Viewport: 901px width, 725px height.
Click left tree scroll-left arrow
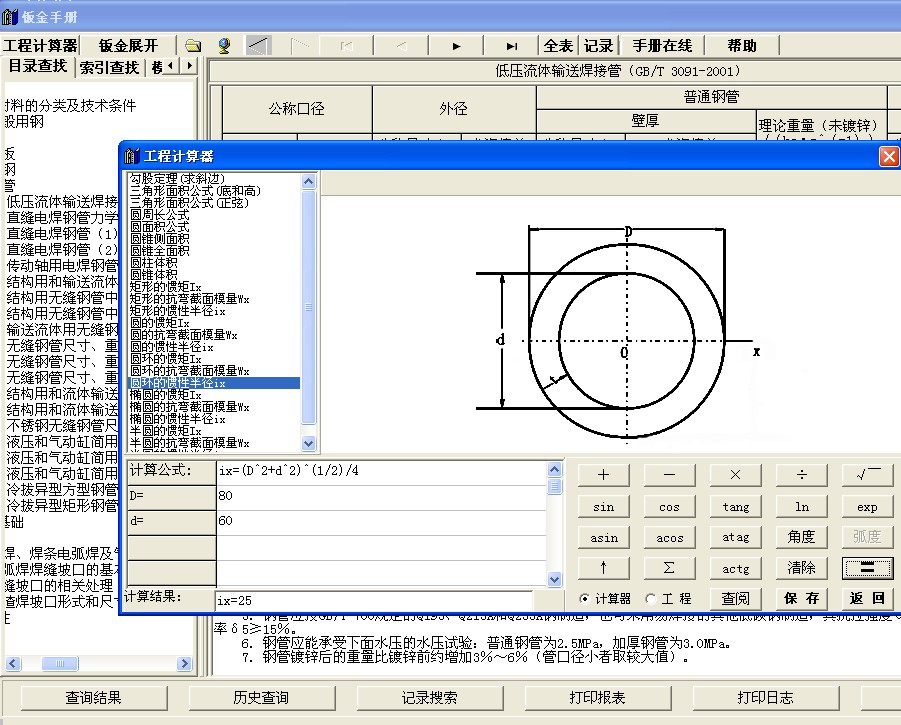click(x=13, y=664)
